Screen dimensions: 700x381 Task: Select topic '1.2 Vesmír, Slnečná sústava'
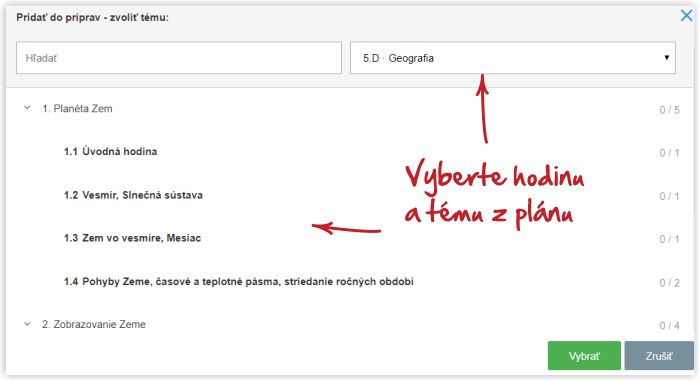pos(133,195)
